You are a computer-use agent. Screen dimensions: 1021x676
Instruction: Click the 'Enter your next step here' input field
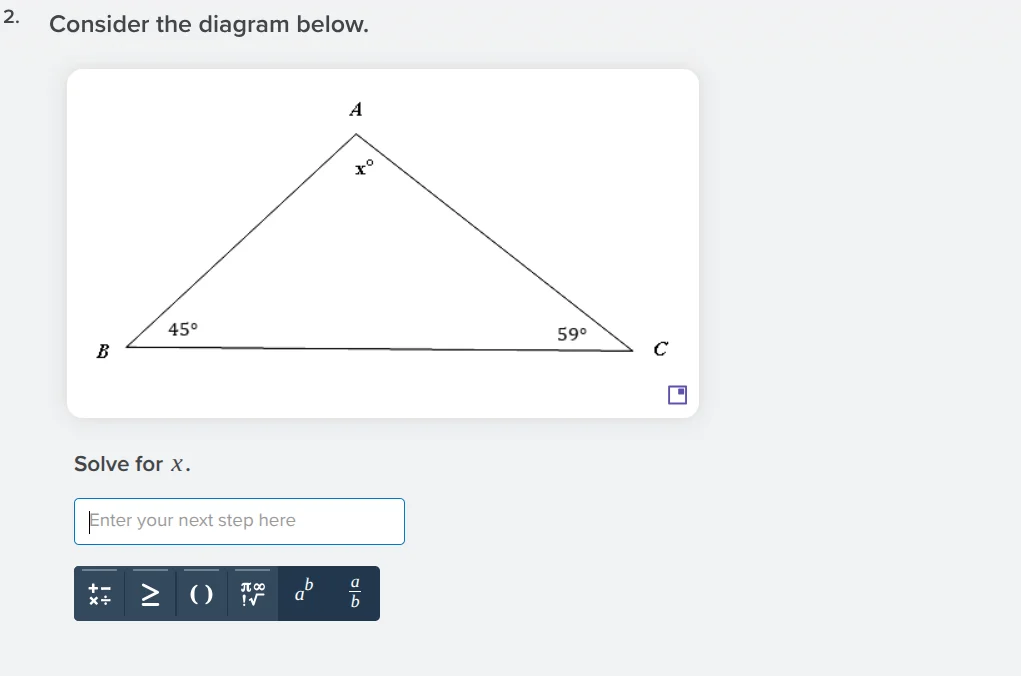(x=239, y=521)
